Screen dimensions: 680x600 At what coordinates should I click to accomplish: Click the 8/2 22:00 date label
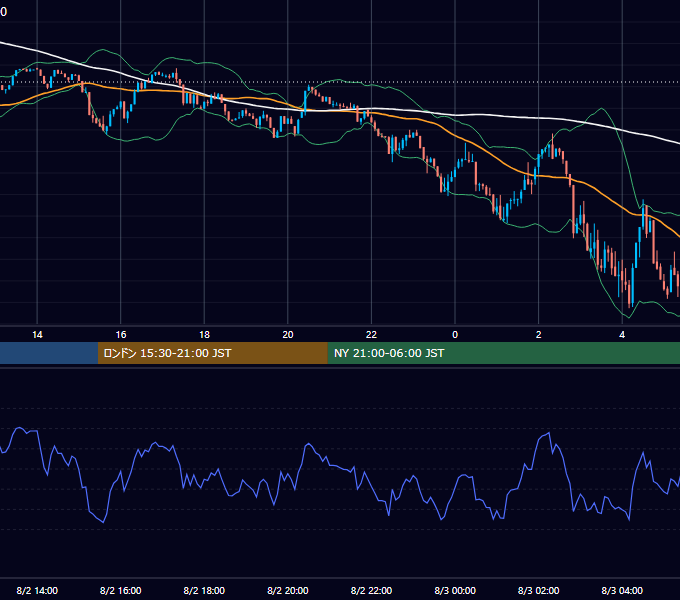(371, 590)
